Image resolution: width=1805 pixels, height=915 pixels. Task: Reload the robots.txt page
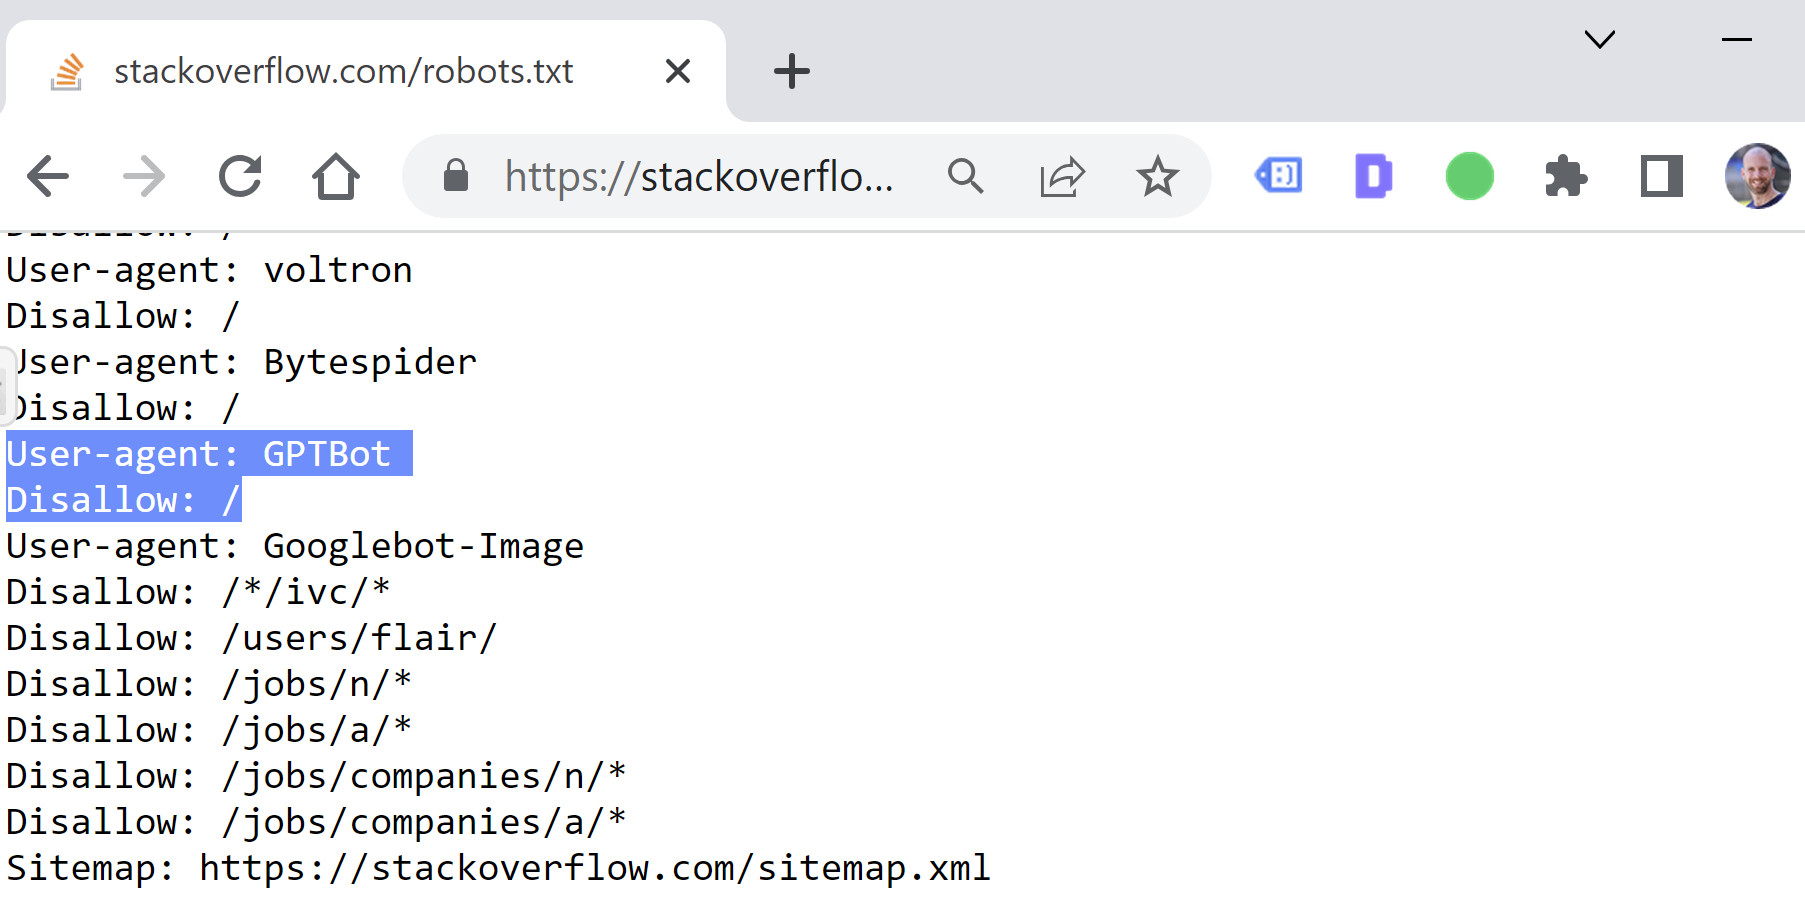(x=240, y=176)
